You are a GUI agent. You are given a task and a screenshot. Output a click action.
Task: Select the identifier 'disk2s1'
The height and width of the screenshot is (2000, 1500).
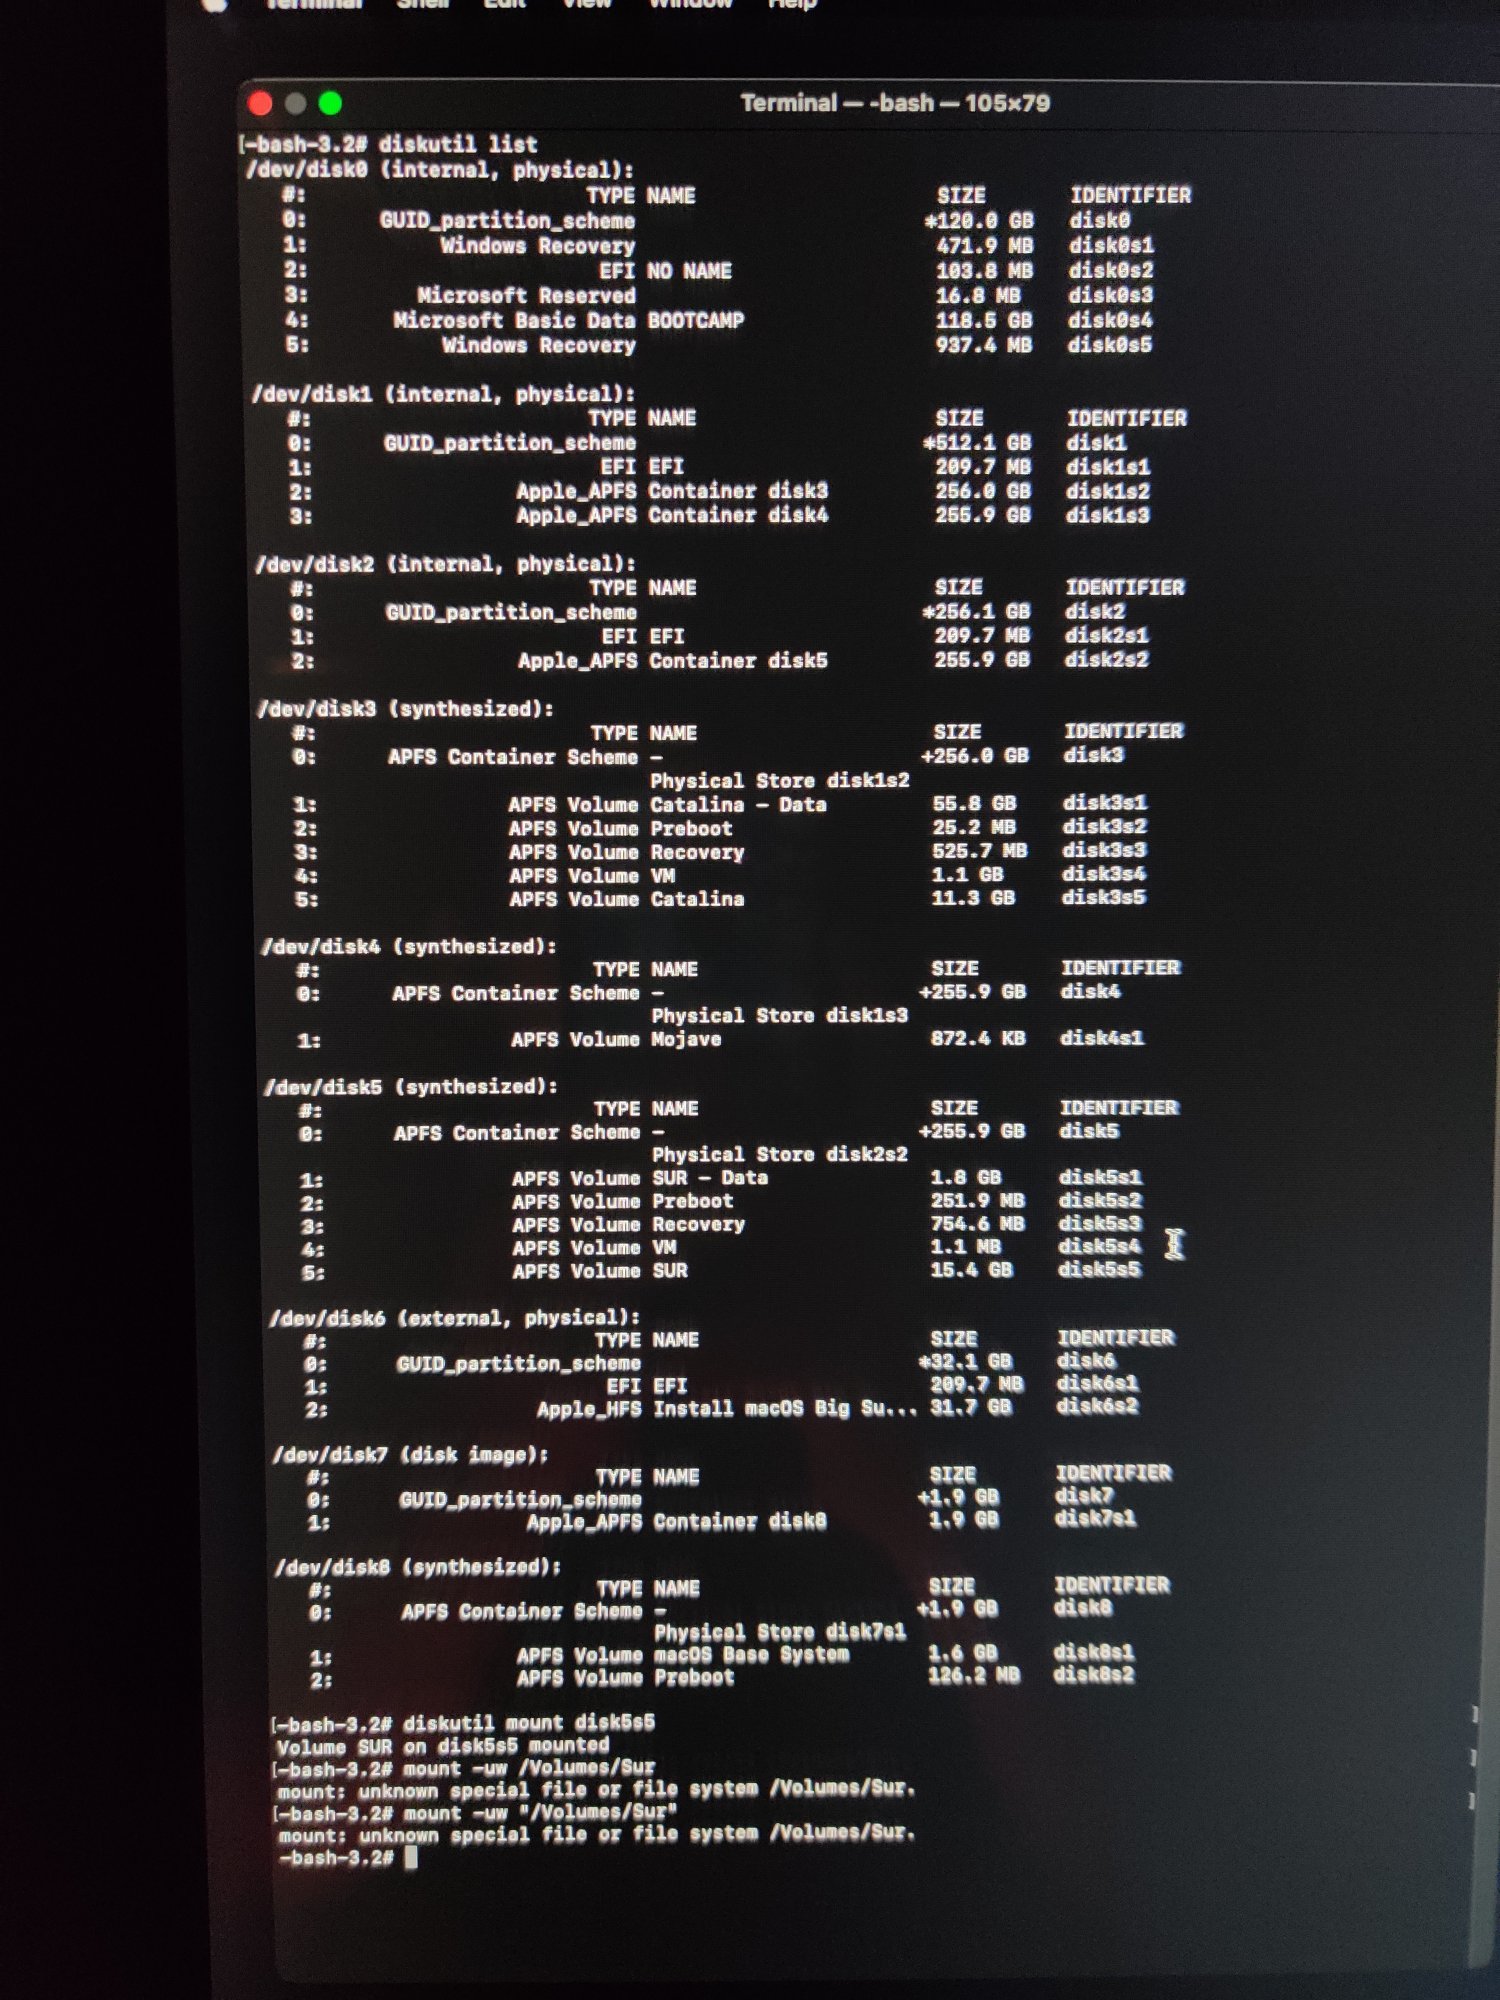coord(1107,635)
